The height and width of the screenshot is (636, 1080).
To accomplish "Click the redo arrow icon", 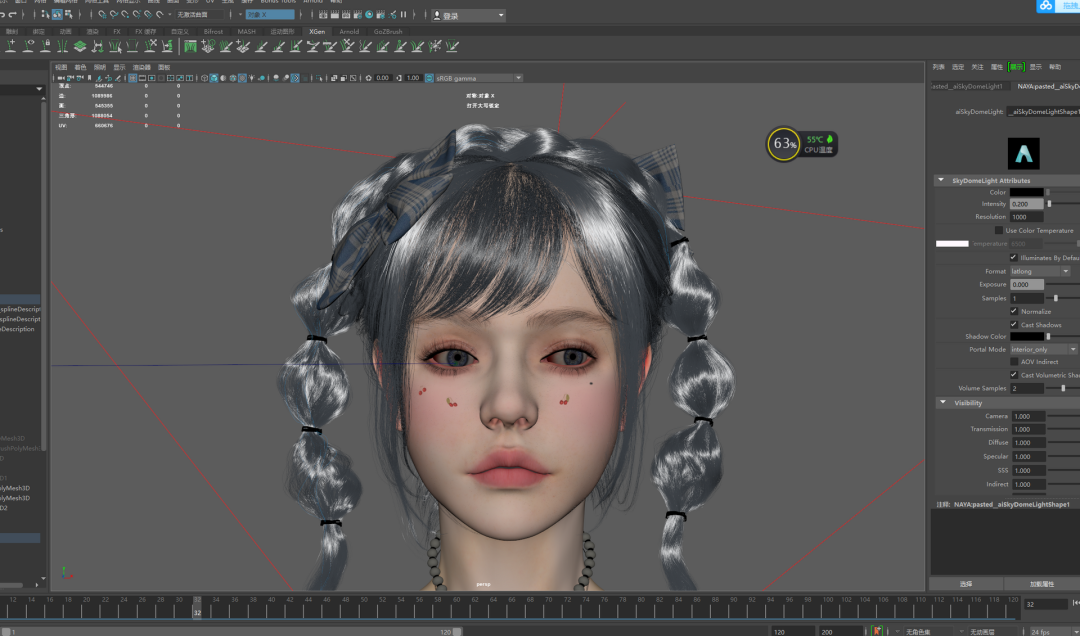I will [12, 14].
